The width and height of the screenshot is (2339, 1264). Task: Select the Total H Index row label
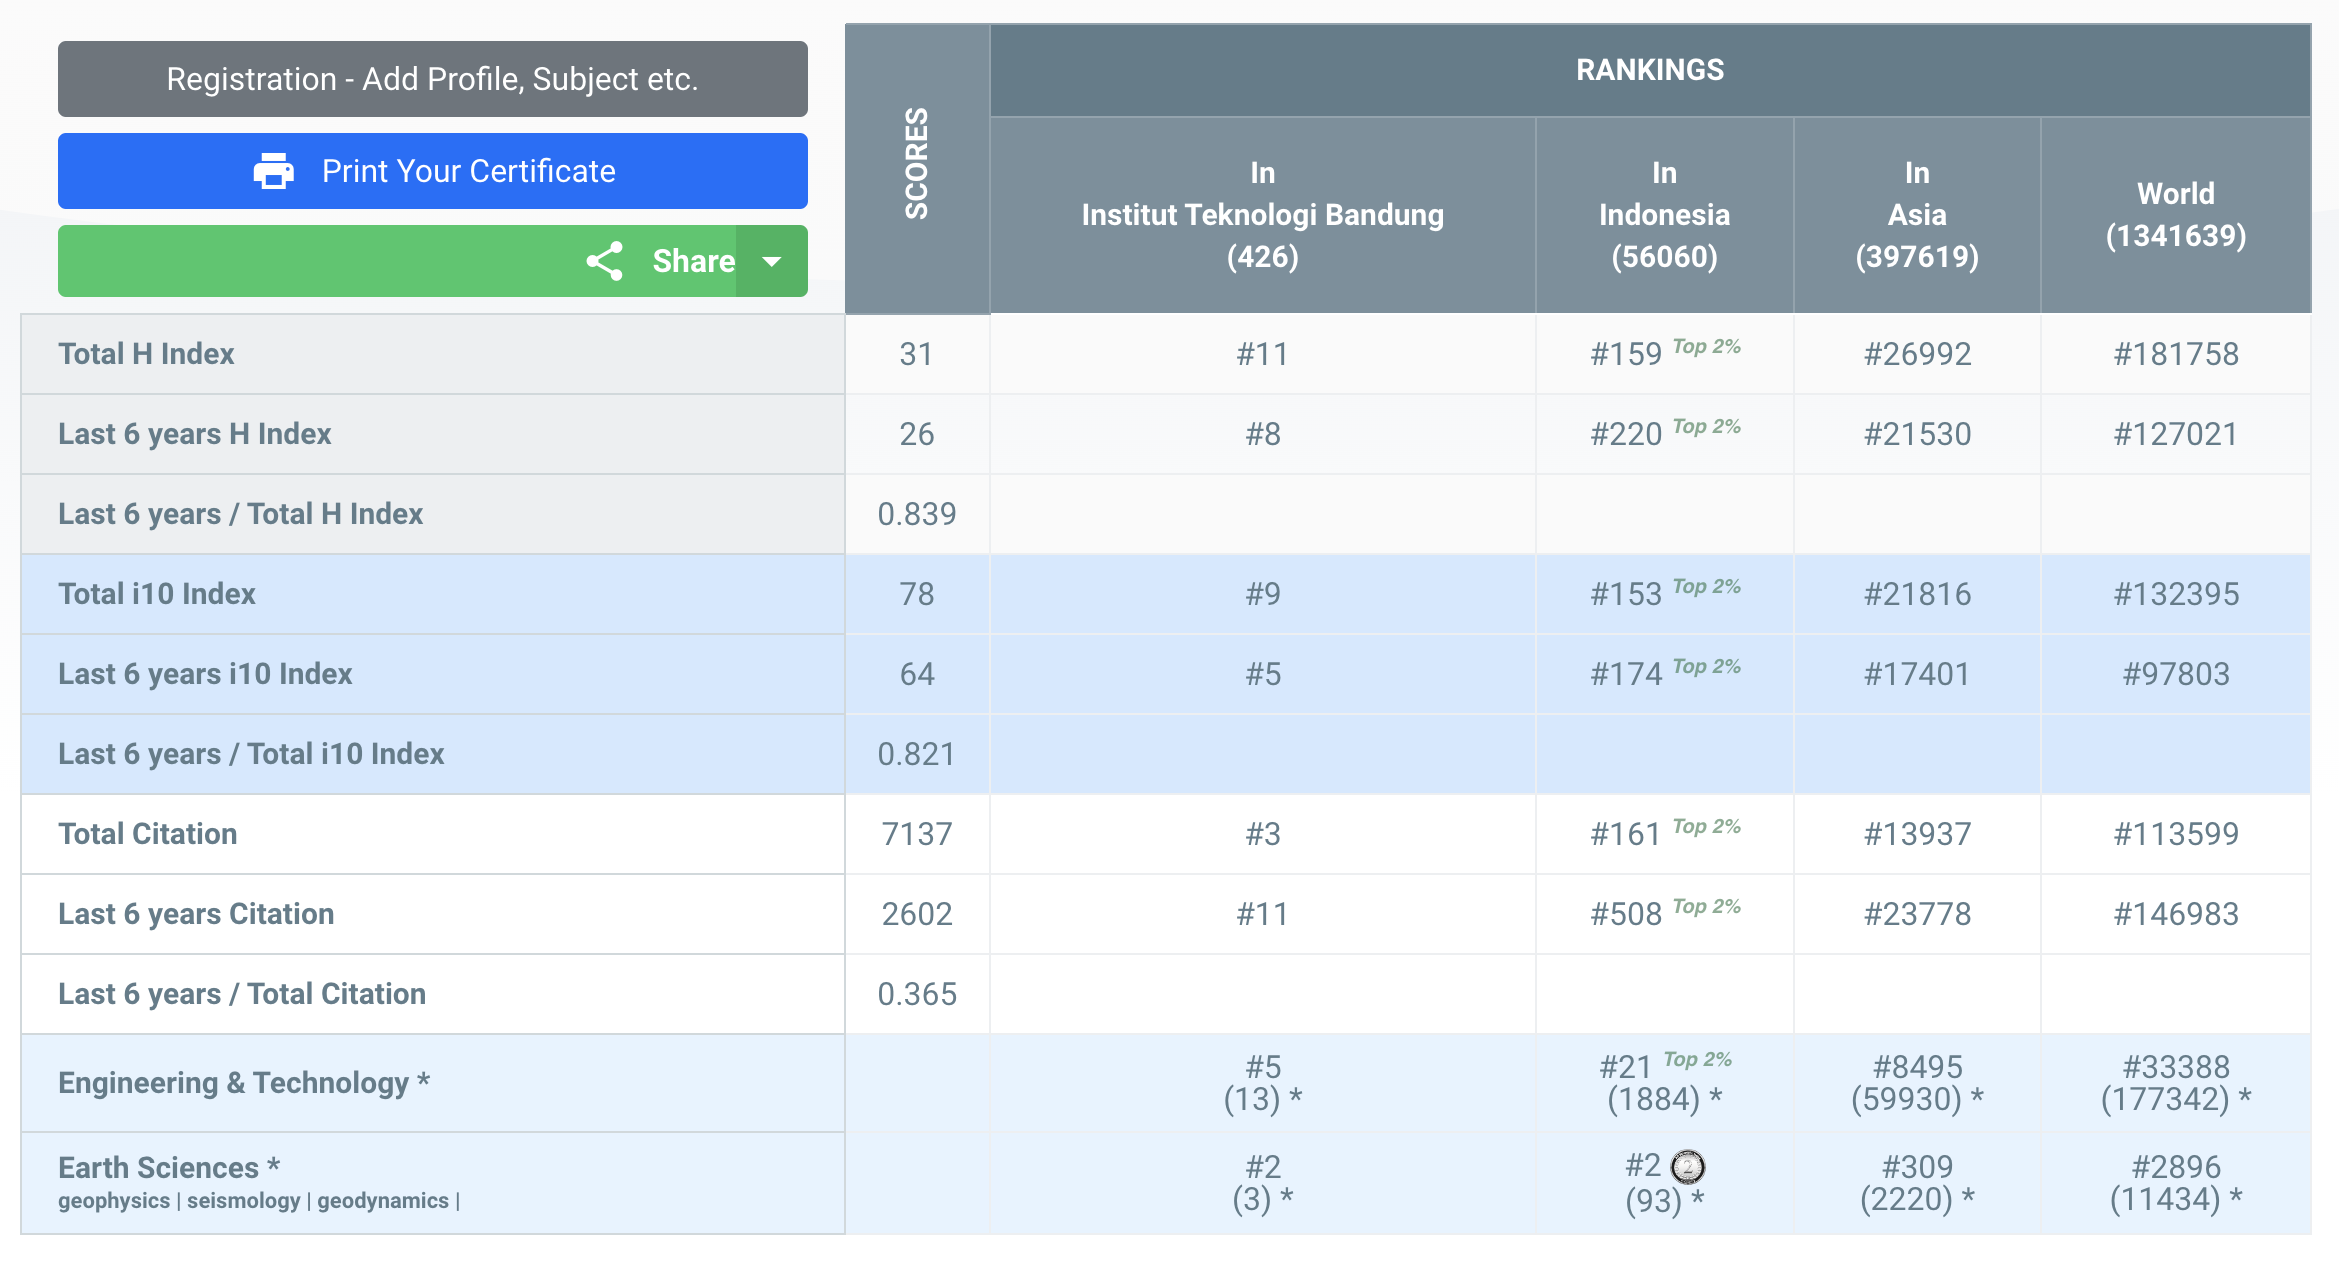pos(146,354)
